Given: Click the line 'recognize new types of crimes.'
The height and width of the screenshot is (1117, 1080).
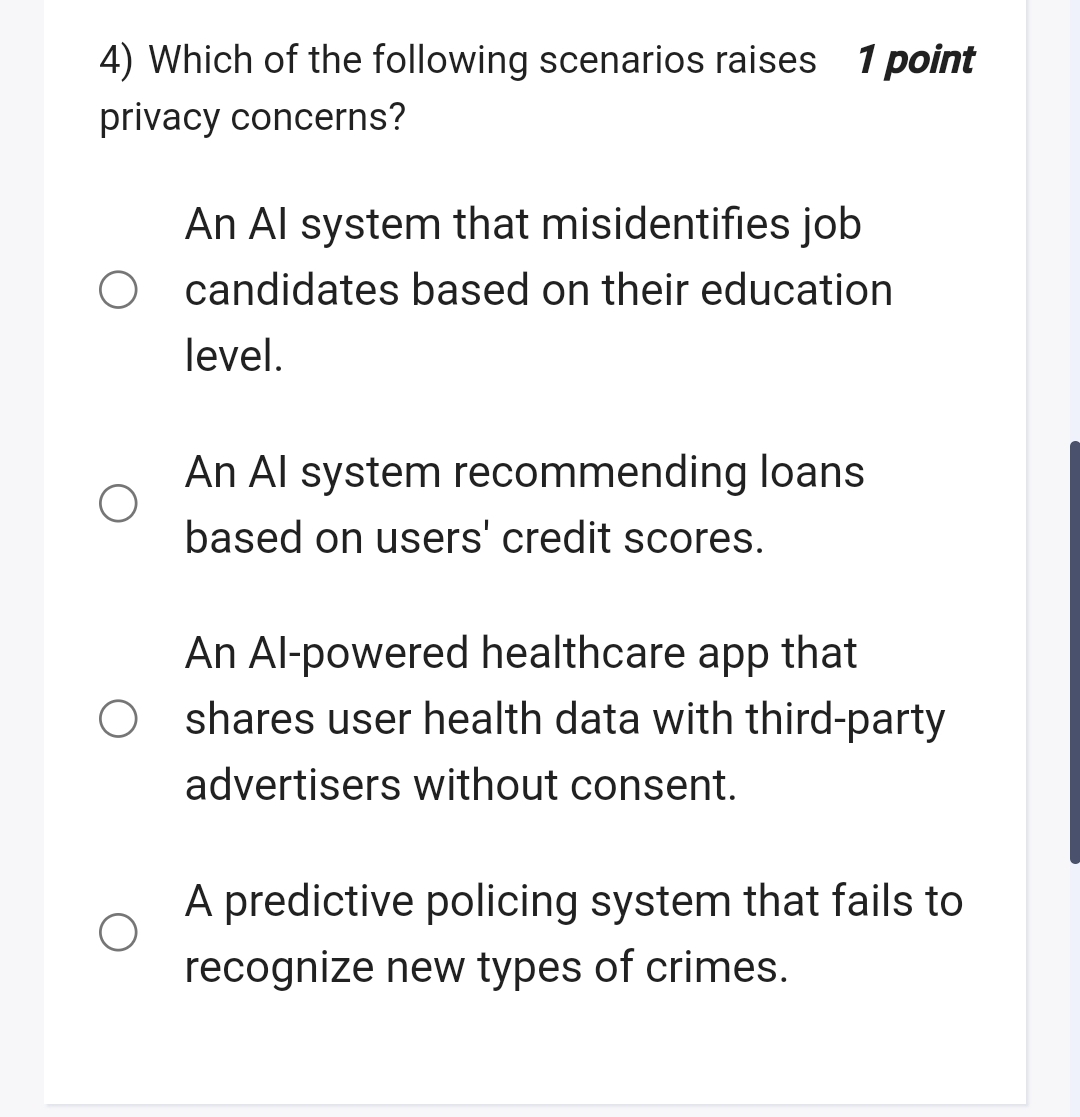Looking at the screenshot, I should tap(486, 967).
